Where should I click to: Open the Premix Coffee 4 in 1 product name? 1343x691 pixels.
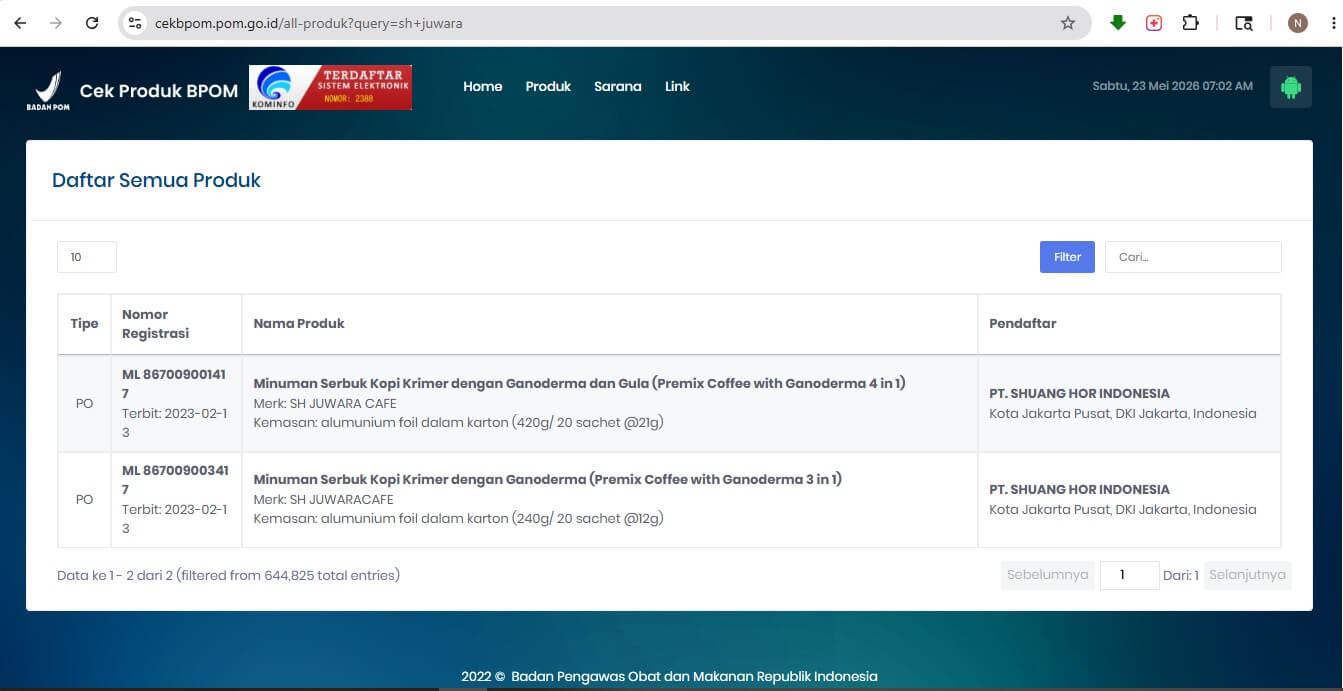coord(580,383)
